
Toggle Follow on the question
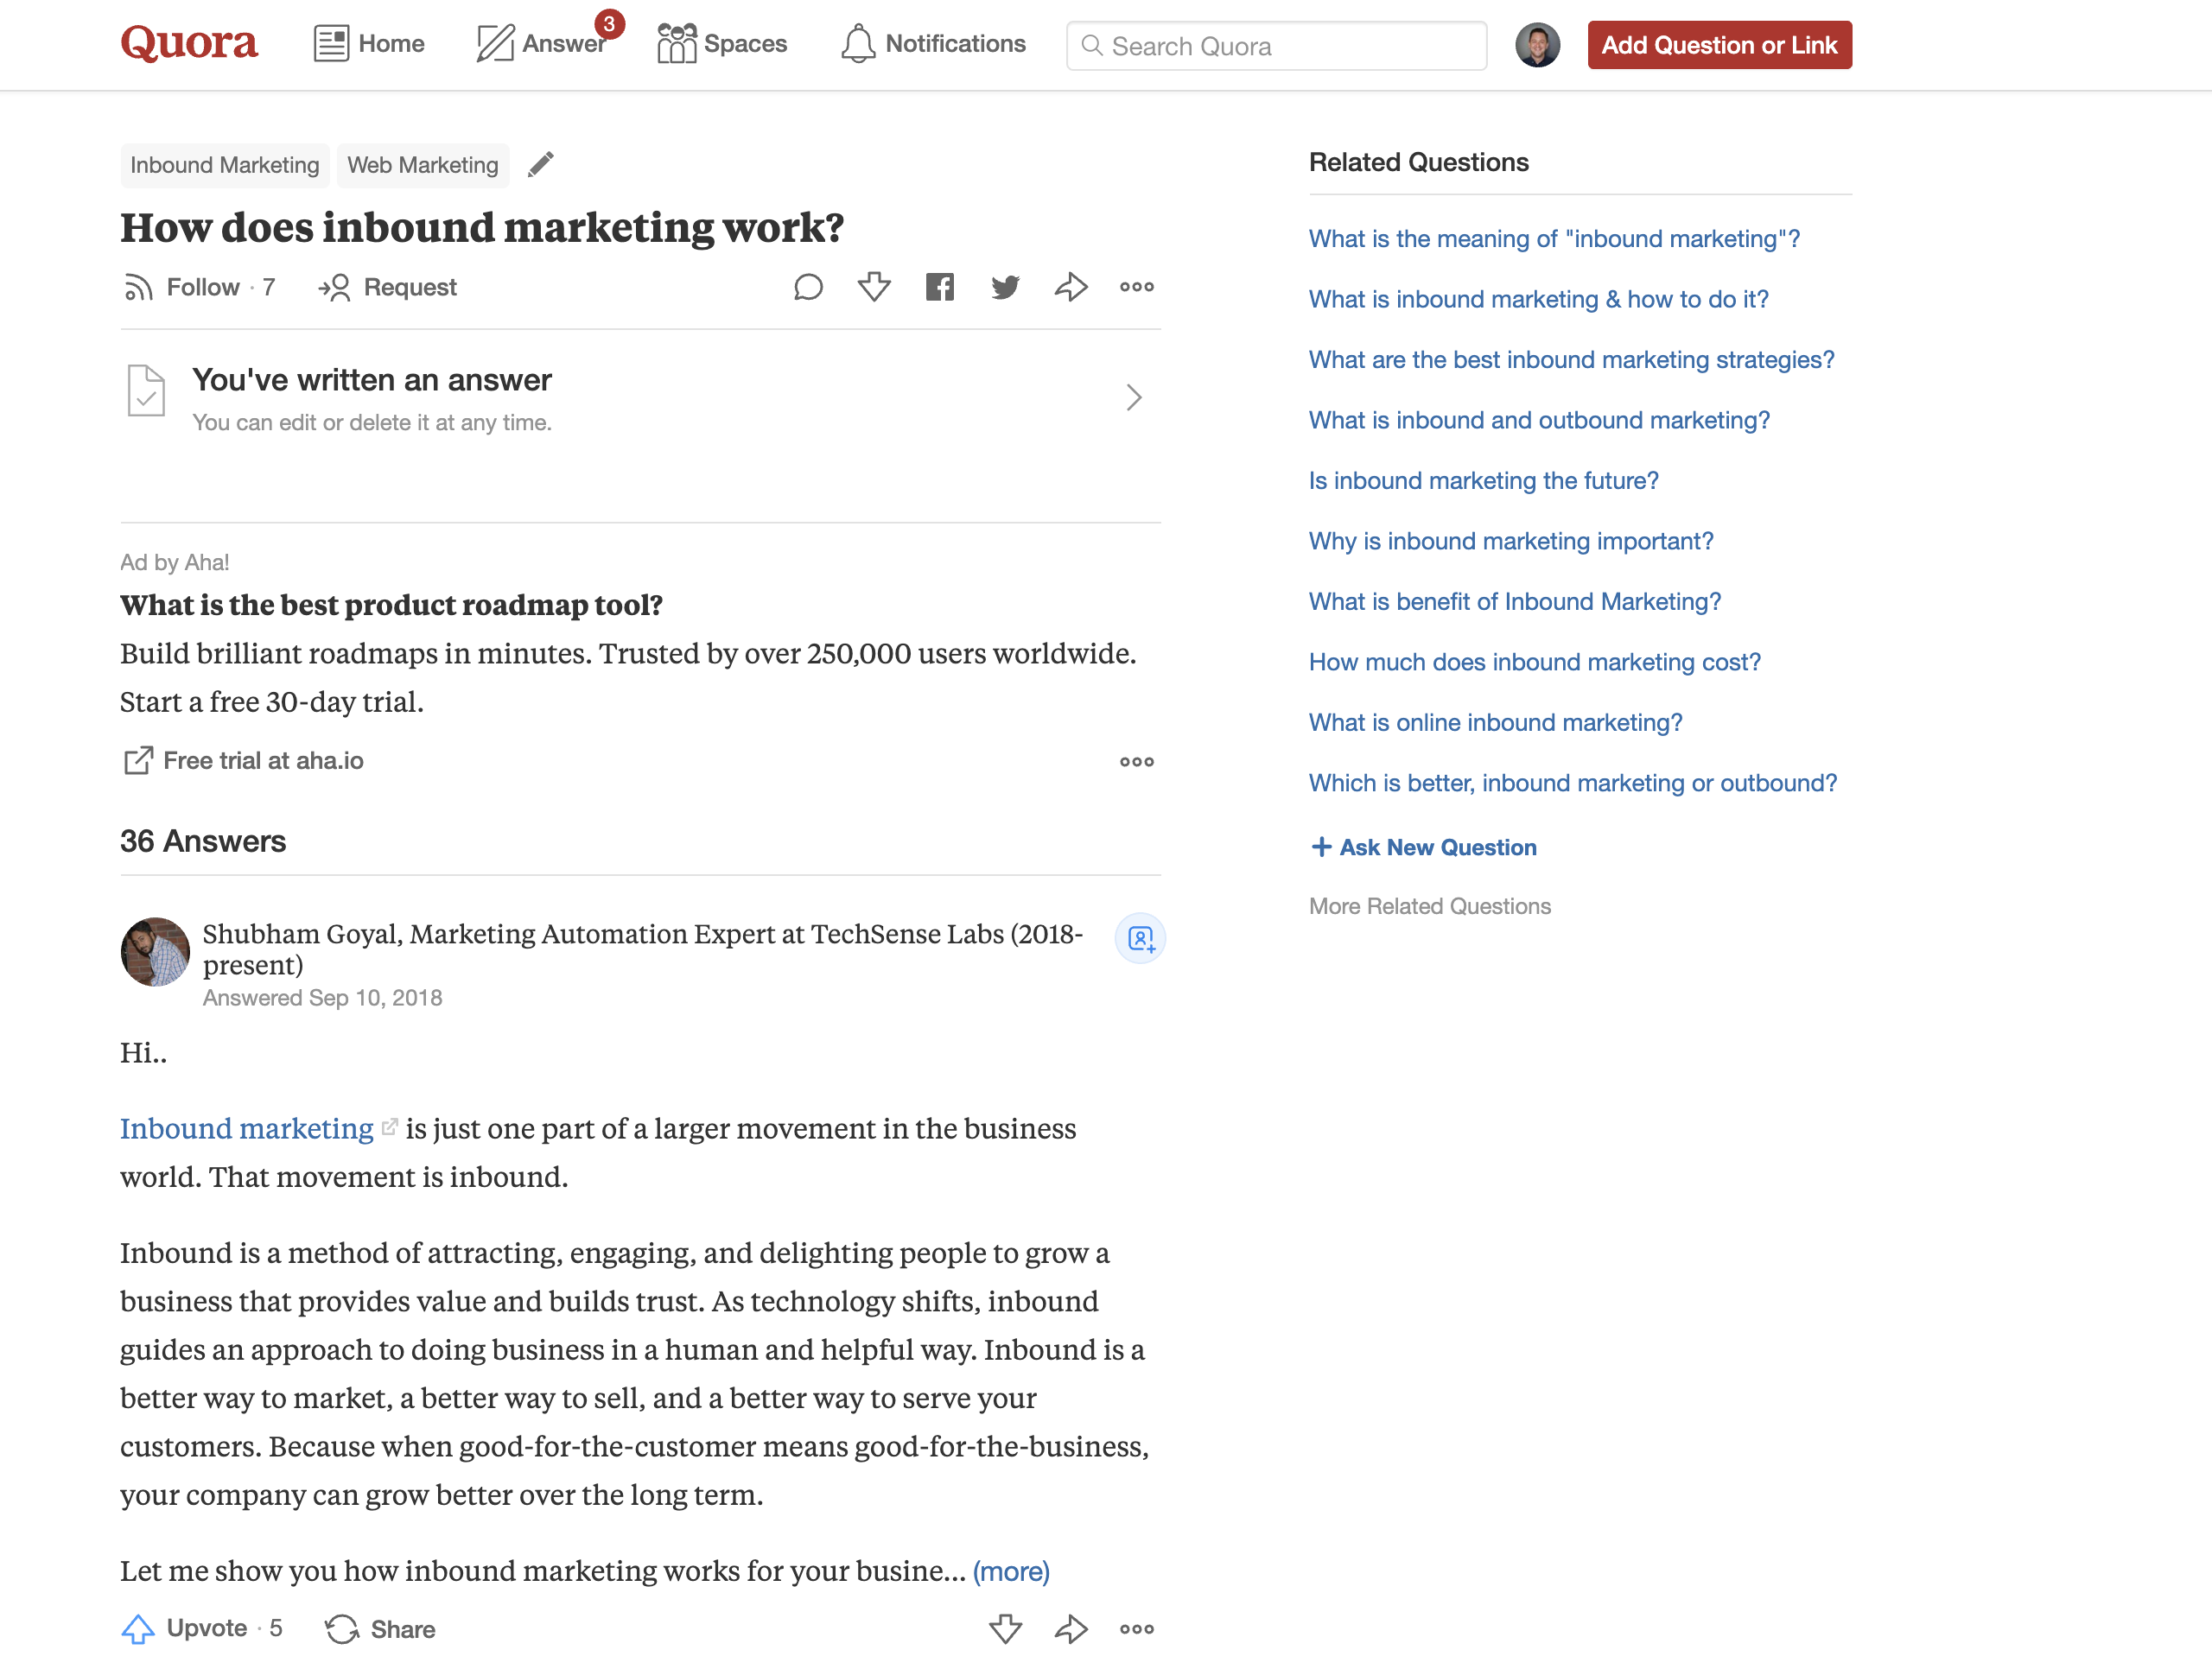pyautogui.click(x=200, y=288)
